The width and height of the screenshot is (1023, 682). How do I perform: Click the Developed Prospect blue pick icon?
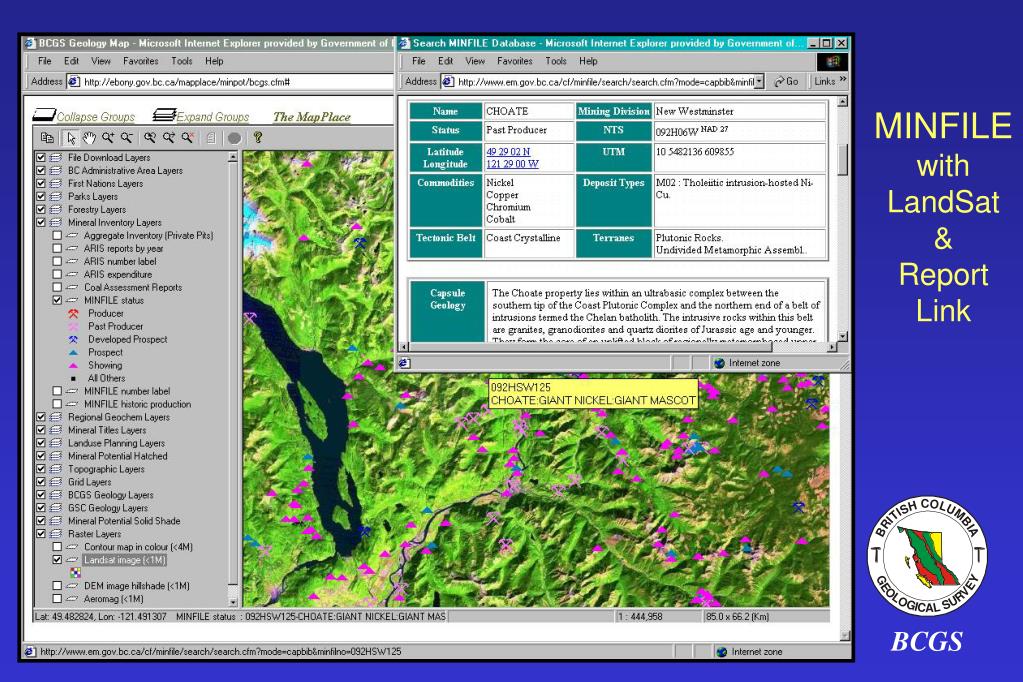pos(73,339)
